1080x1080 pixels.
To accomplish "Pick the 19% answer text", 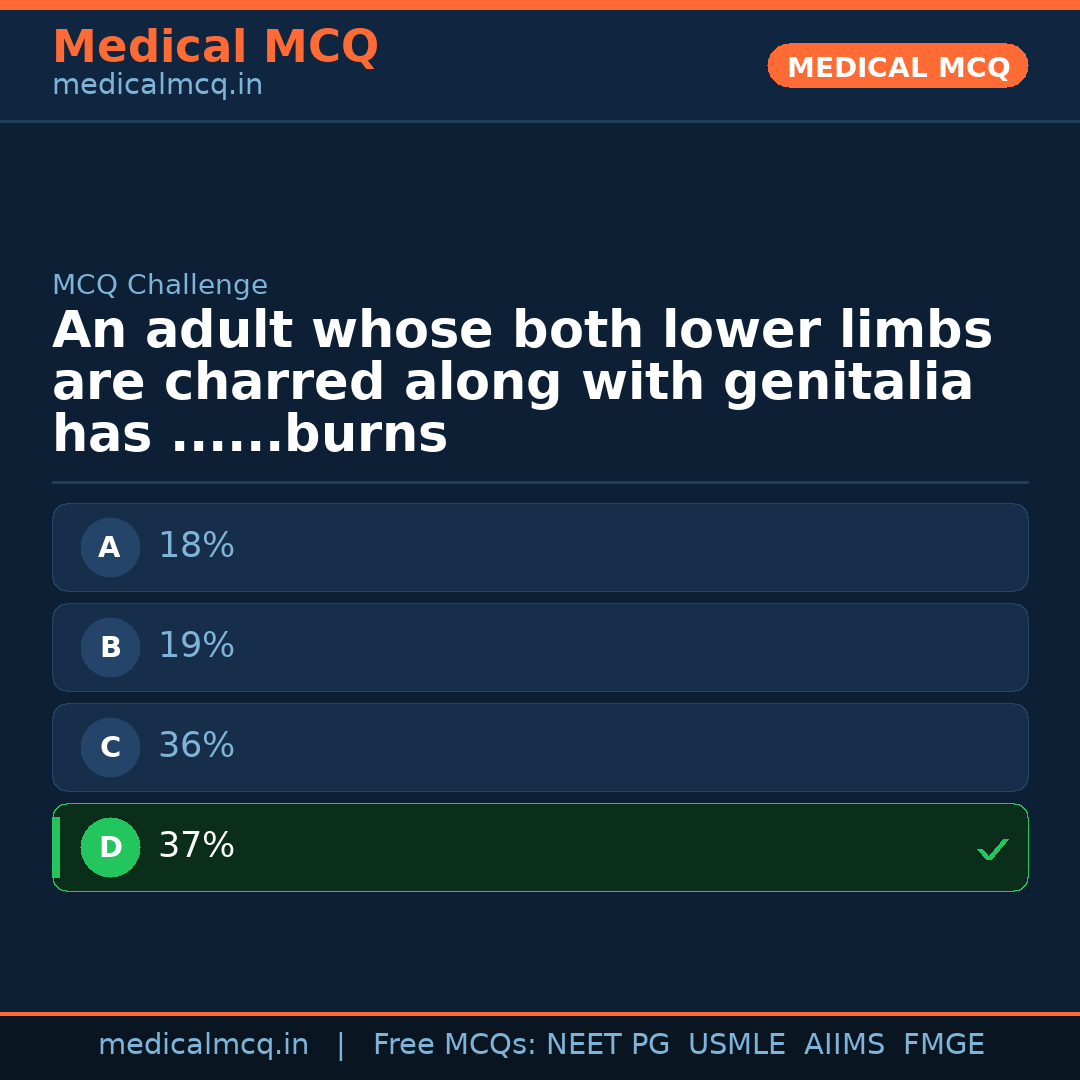I will (196, 646).
